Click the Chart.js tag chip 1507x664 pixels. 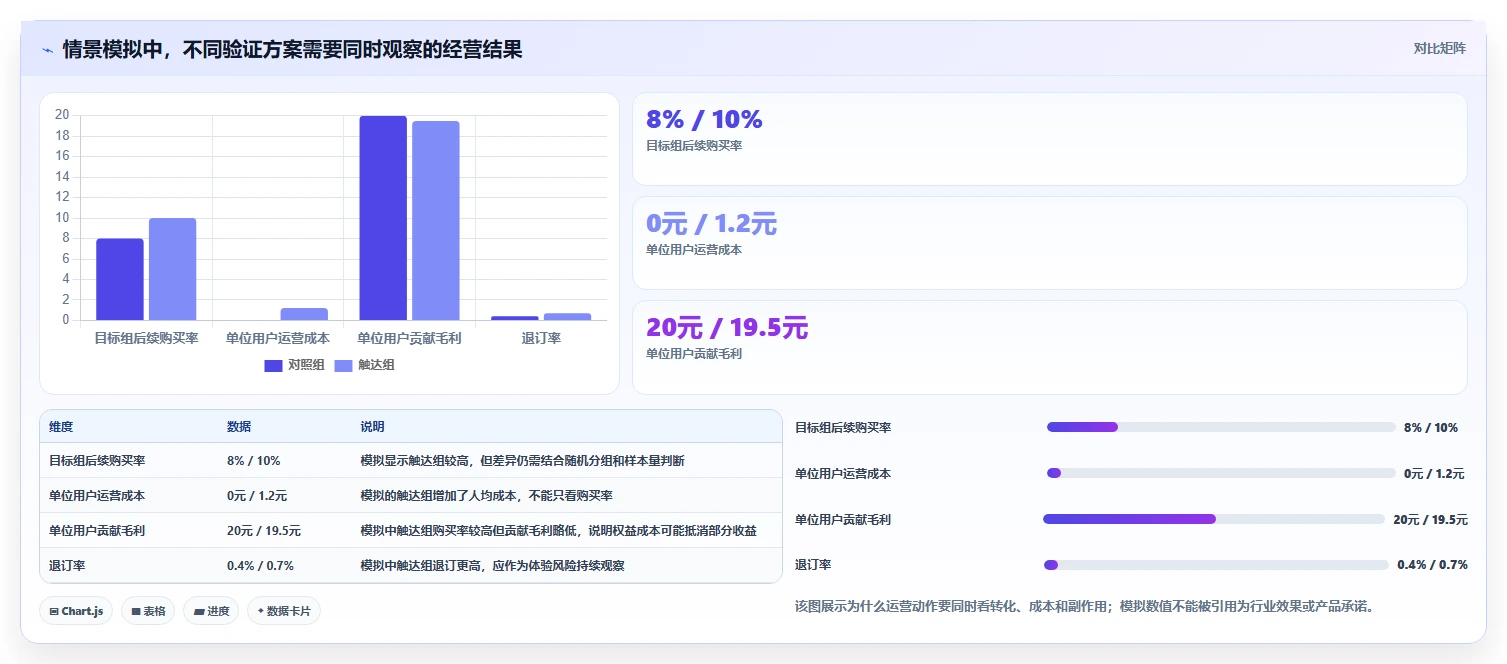pyautogui.click(x=76, y=611)
